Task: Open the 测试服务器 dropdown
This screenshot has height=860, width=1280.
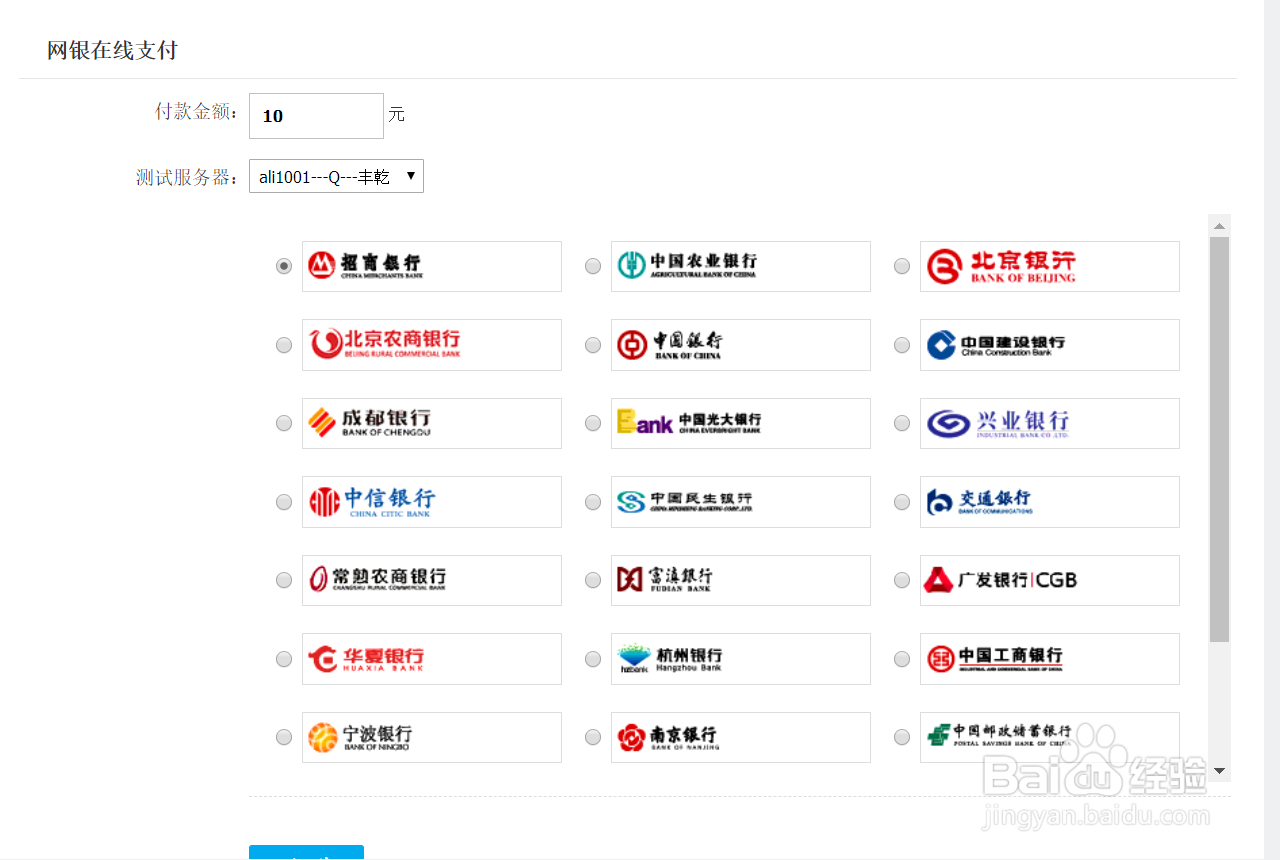Action: pyautogui.click(x=336, y=176)
